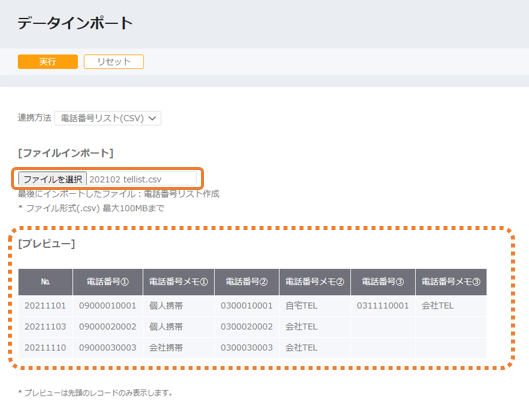This screenshot has width=529, height=407.
Task: Click the ファイルを選択 button
Action: click(x=52, y=179)
